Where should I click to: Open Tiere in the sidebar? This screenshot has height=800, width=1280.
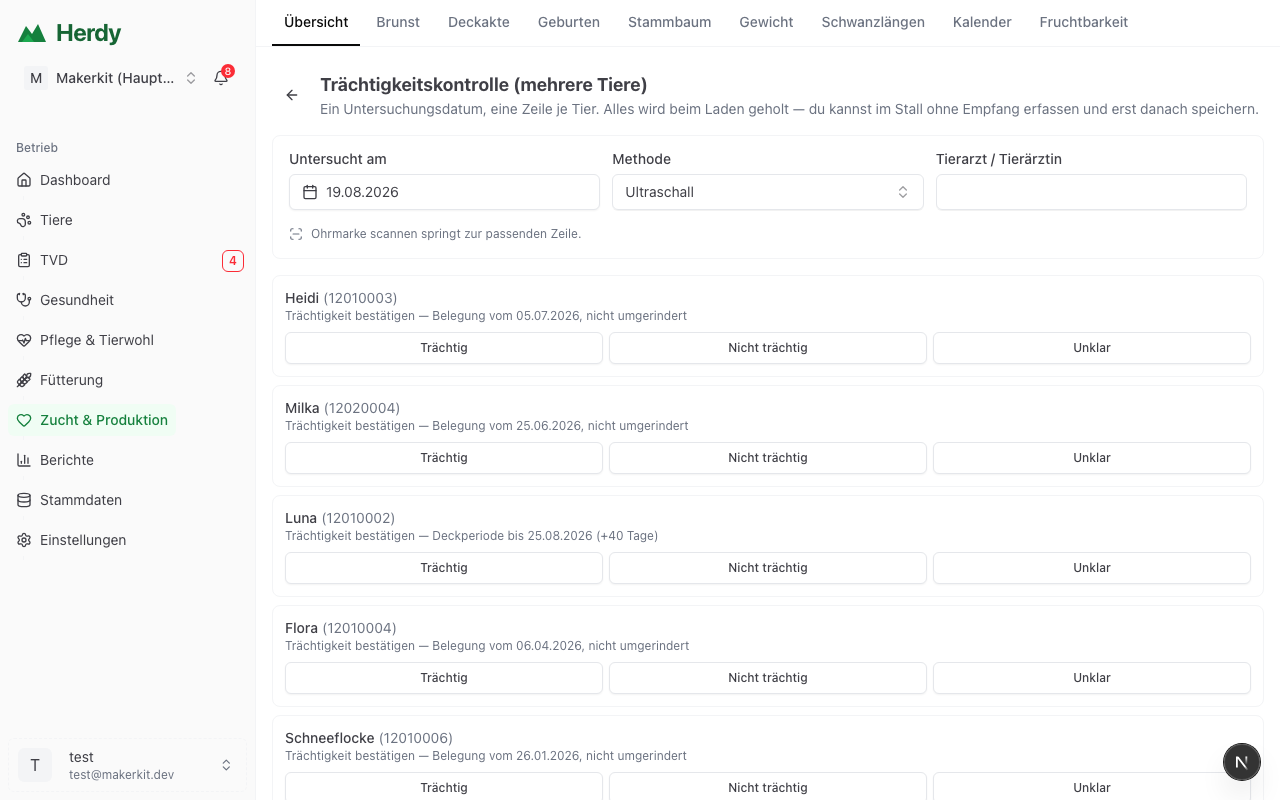(x=56, y=220)
